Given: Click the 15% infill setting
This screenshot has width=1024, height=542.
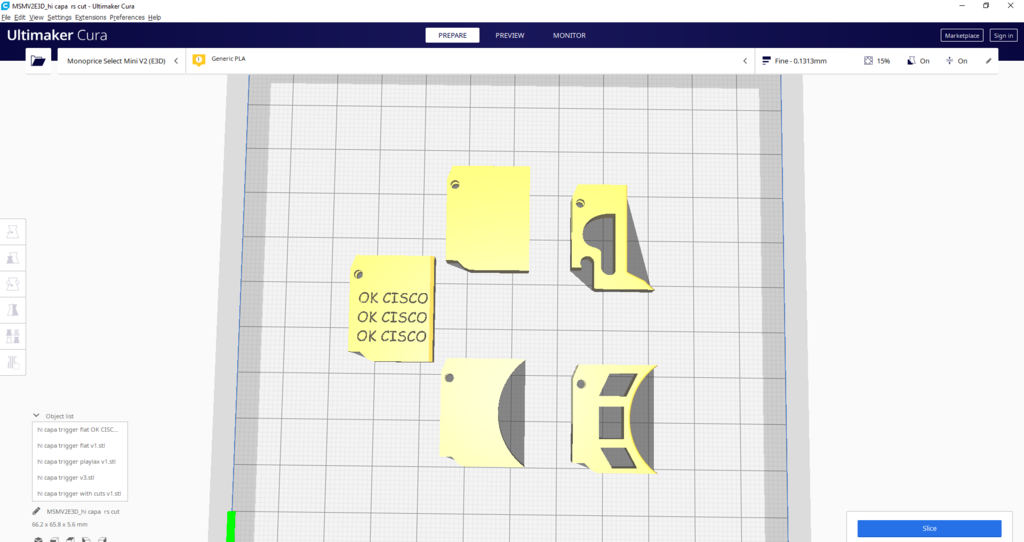Looking at the screenshot, I should pos(877,61).
